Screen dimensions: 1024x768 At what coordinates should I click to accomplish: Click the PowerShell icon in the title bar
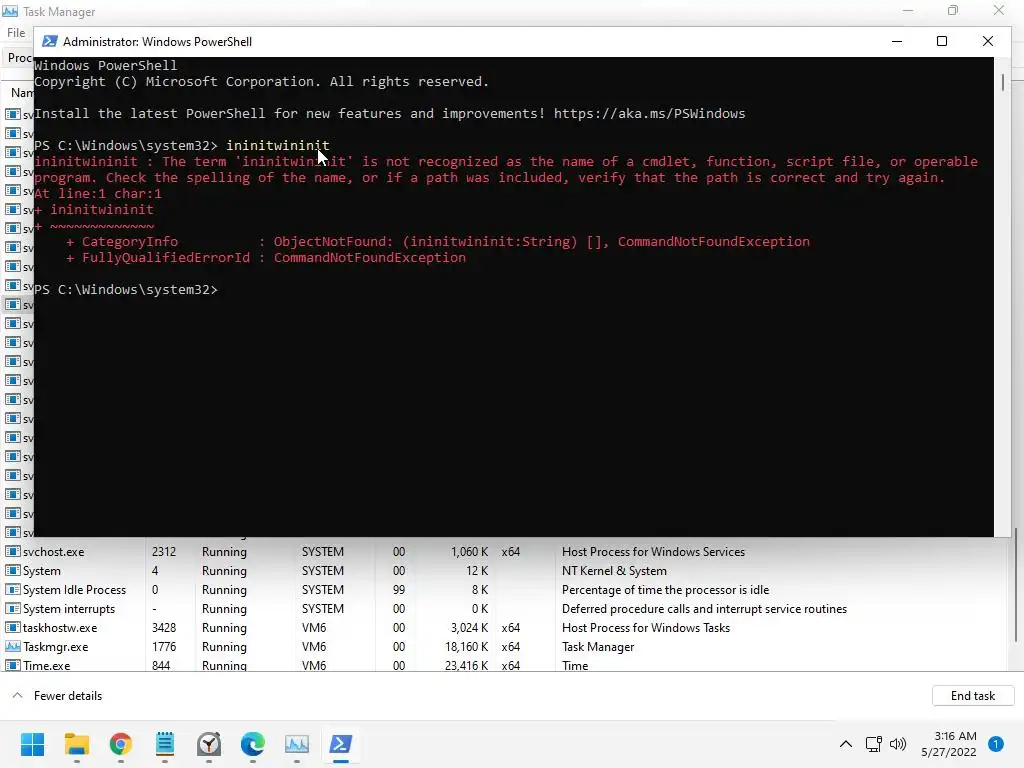click(x=49, y=41)
